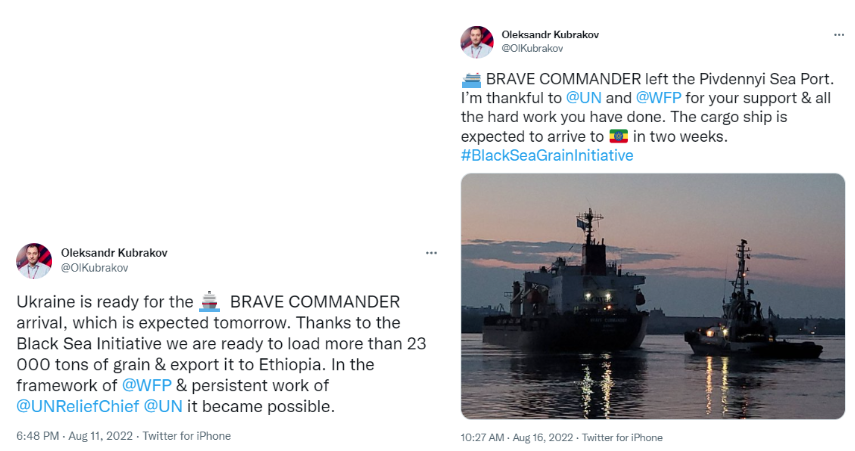Open the ship at dusk photo
This screenshot has width=855, height=451.
coord(652,296)
